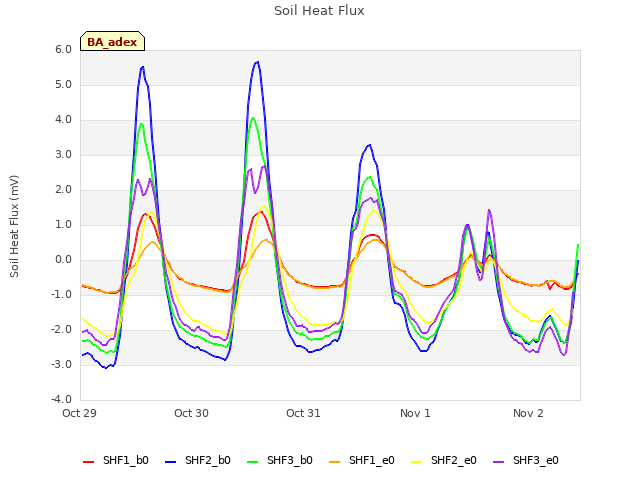Click the yellow SHF2_e0 legend swatch
The width and height of the screenshot is (640, 480).
pos(417,461)
